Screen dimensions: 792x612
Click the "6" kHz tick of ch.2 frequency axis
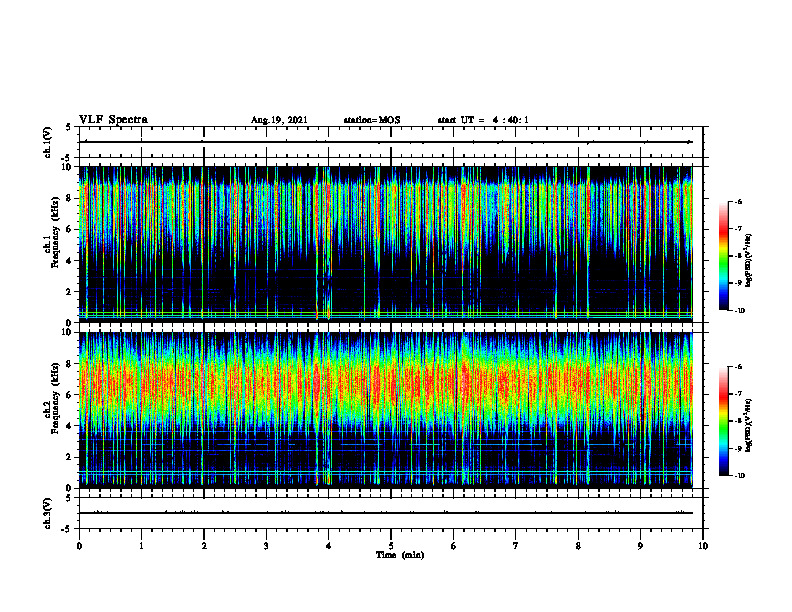click(x=69, y=395)
